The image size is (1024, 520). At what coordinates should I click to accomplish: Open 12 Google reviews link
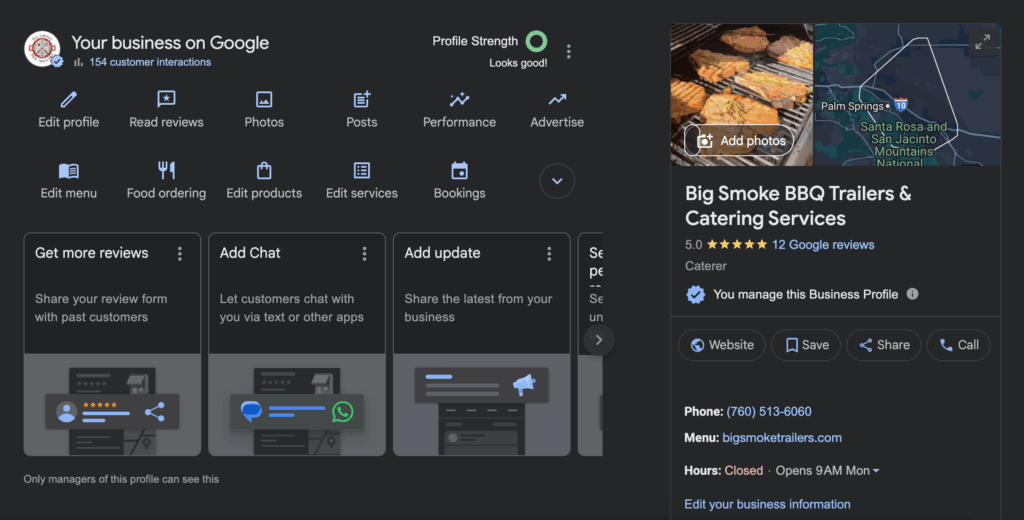823,244
